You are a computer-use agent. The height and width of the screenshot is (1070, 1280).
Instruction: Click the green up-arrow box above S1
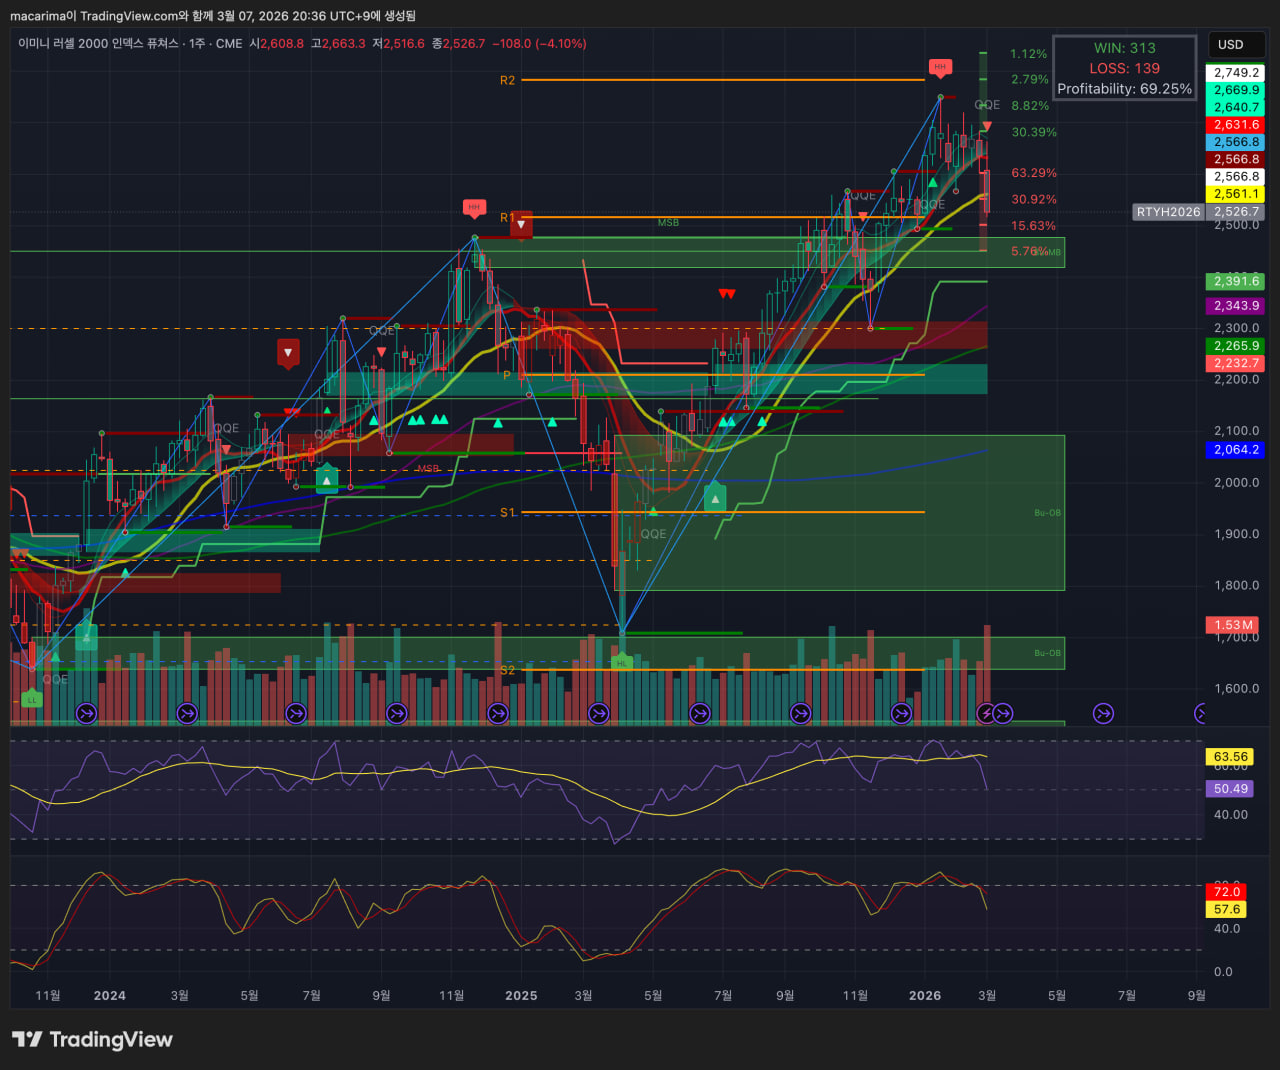point(715,498)
